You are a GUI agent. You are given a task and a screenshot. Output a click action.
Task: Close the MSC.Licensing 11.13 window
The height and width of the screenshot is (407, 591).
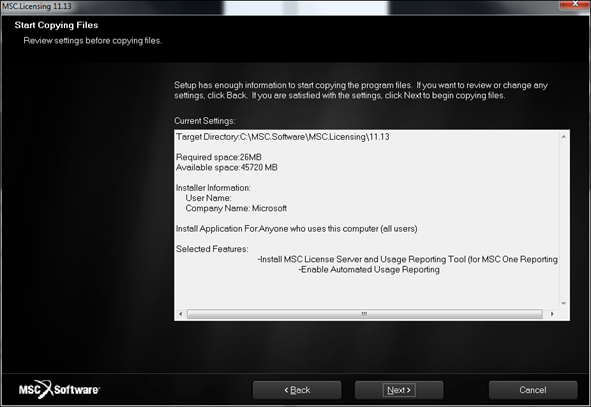575,4
